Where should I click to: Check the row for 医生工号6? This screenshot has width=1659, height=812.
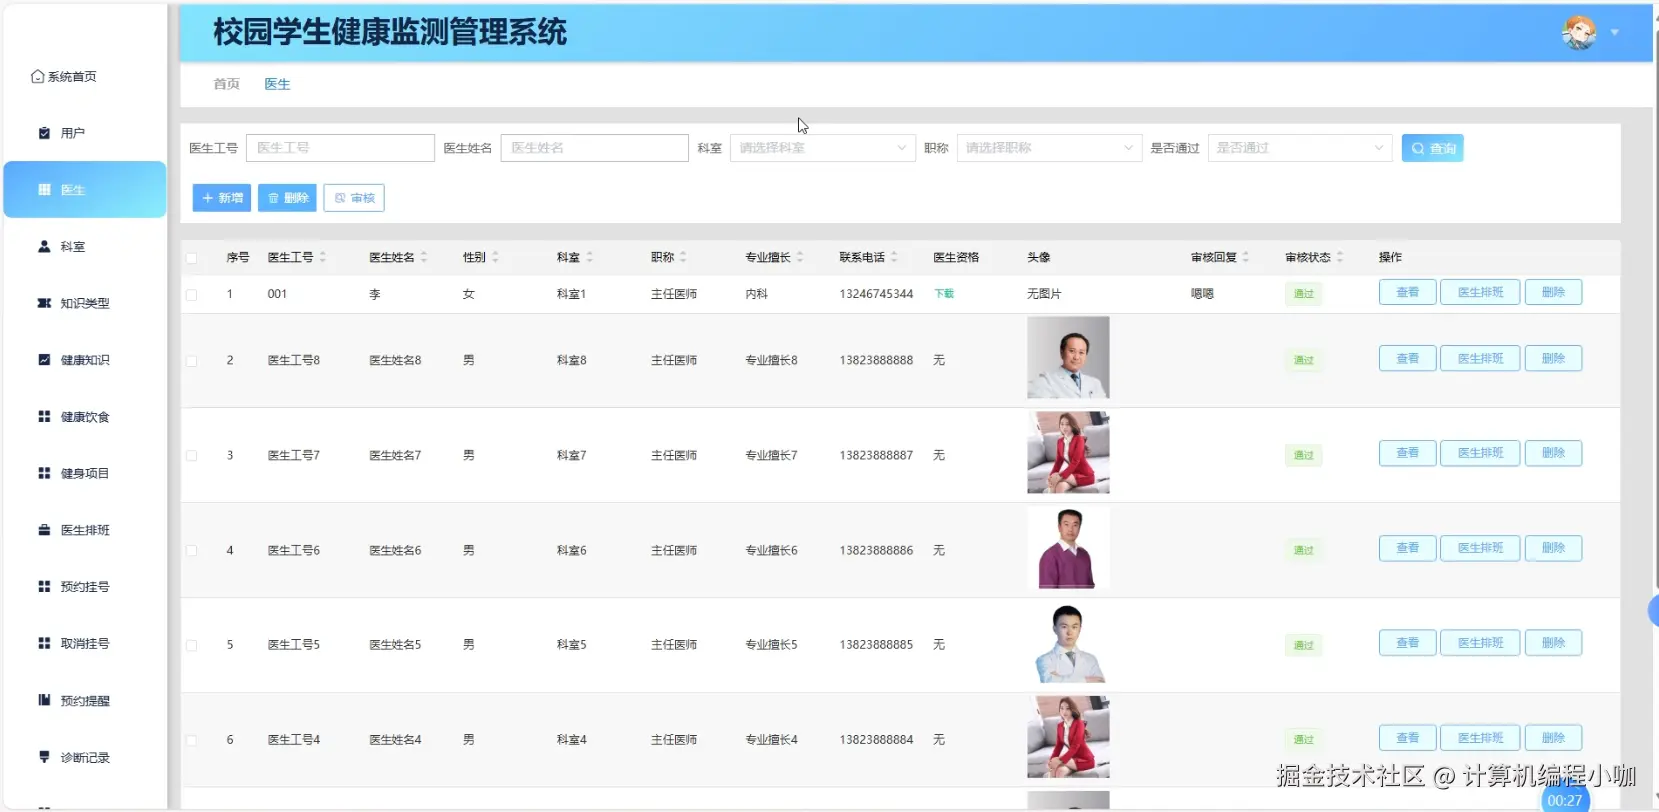[191, 551]
